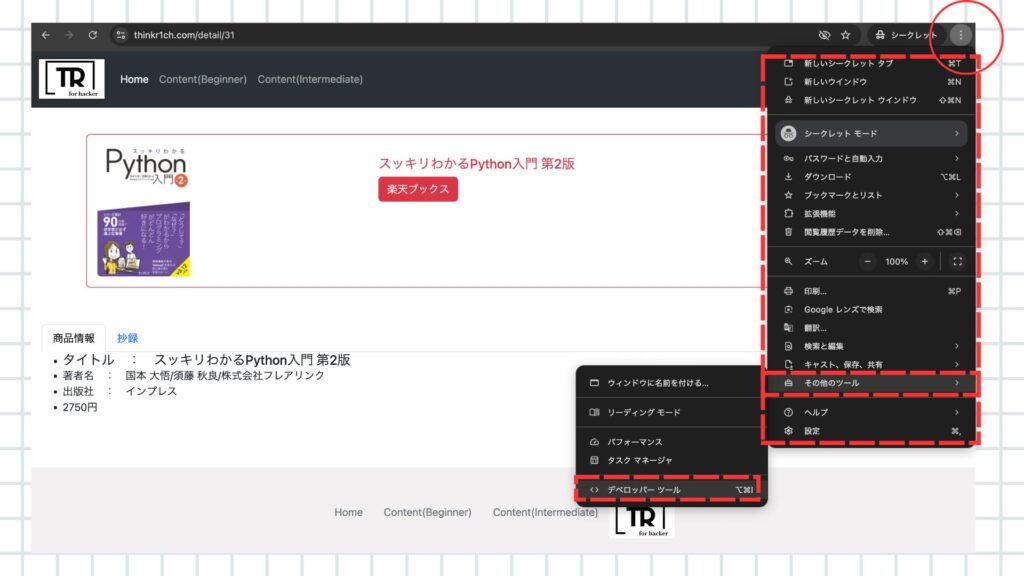Click the シークレット incognito indicator
This screenshot has height=576, width=1024.
[x=906, y=35]
